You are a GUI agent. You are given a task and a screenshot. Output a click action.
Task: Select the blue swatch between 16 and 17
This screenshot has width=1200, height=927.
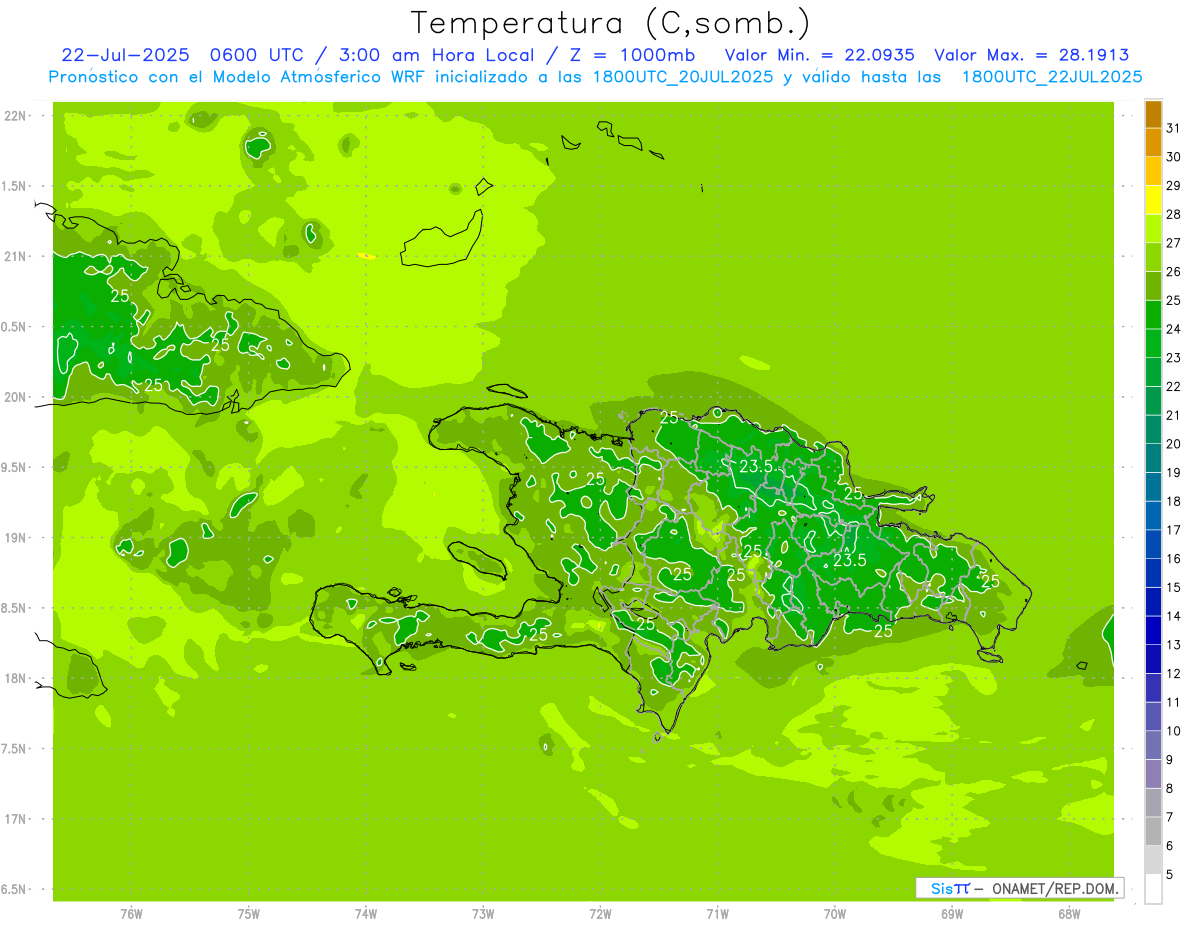1153,545
